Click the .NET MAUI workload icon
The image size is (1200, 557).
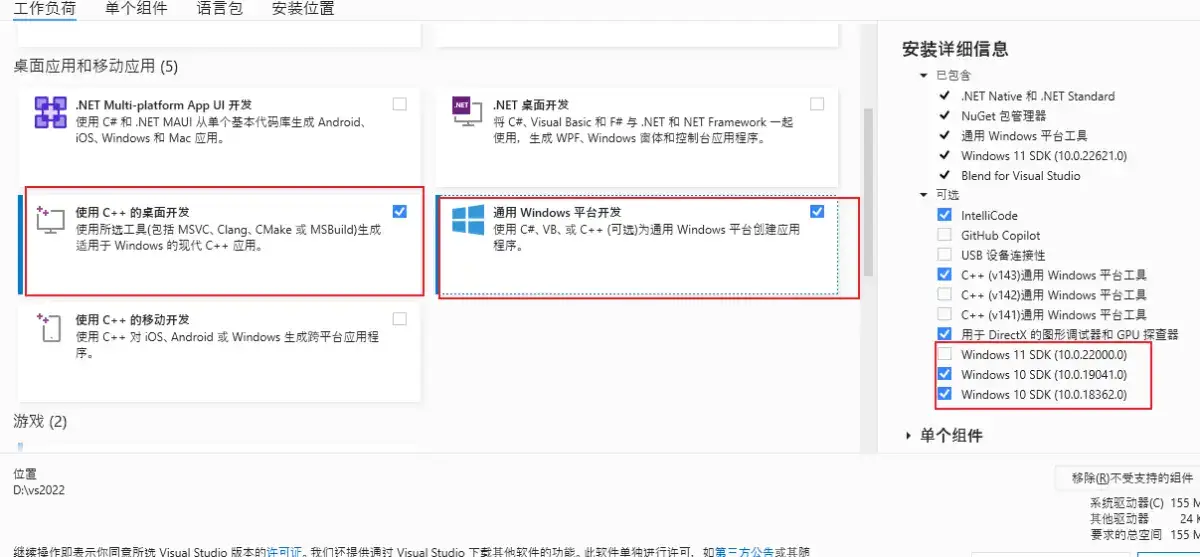(x=50, y=112)
